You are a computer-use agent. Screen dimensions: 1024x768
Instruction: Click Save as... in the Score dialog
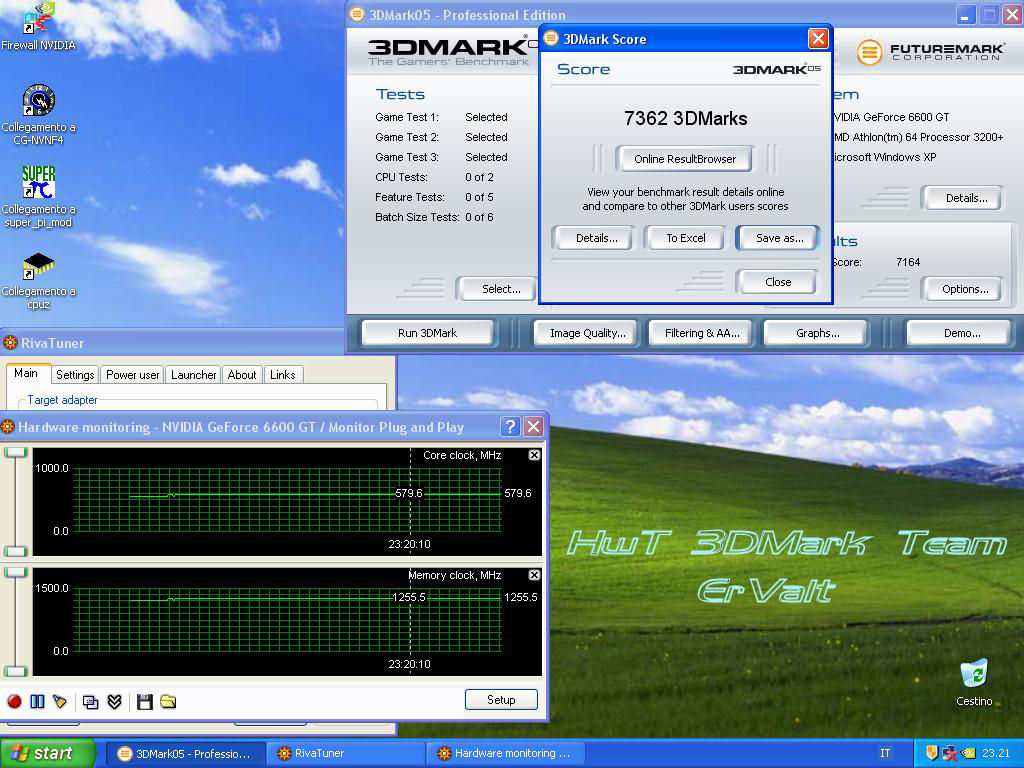click(779, 238)
